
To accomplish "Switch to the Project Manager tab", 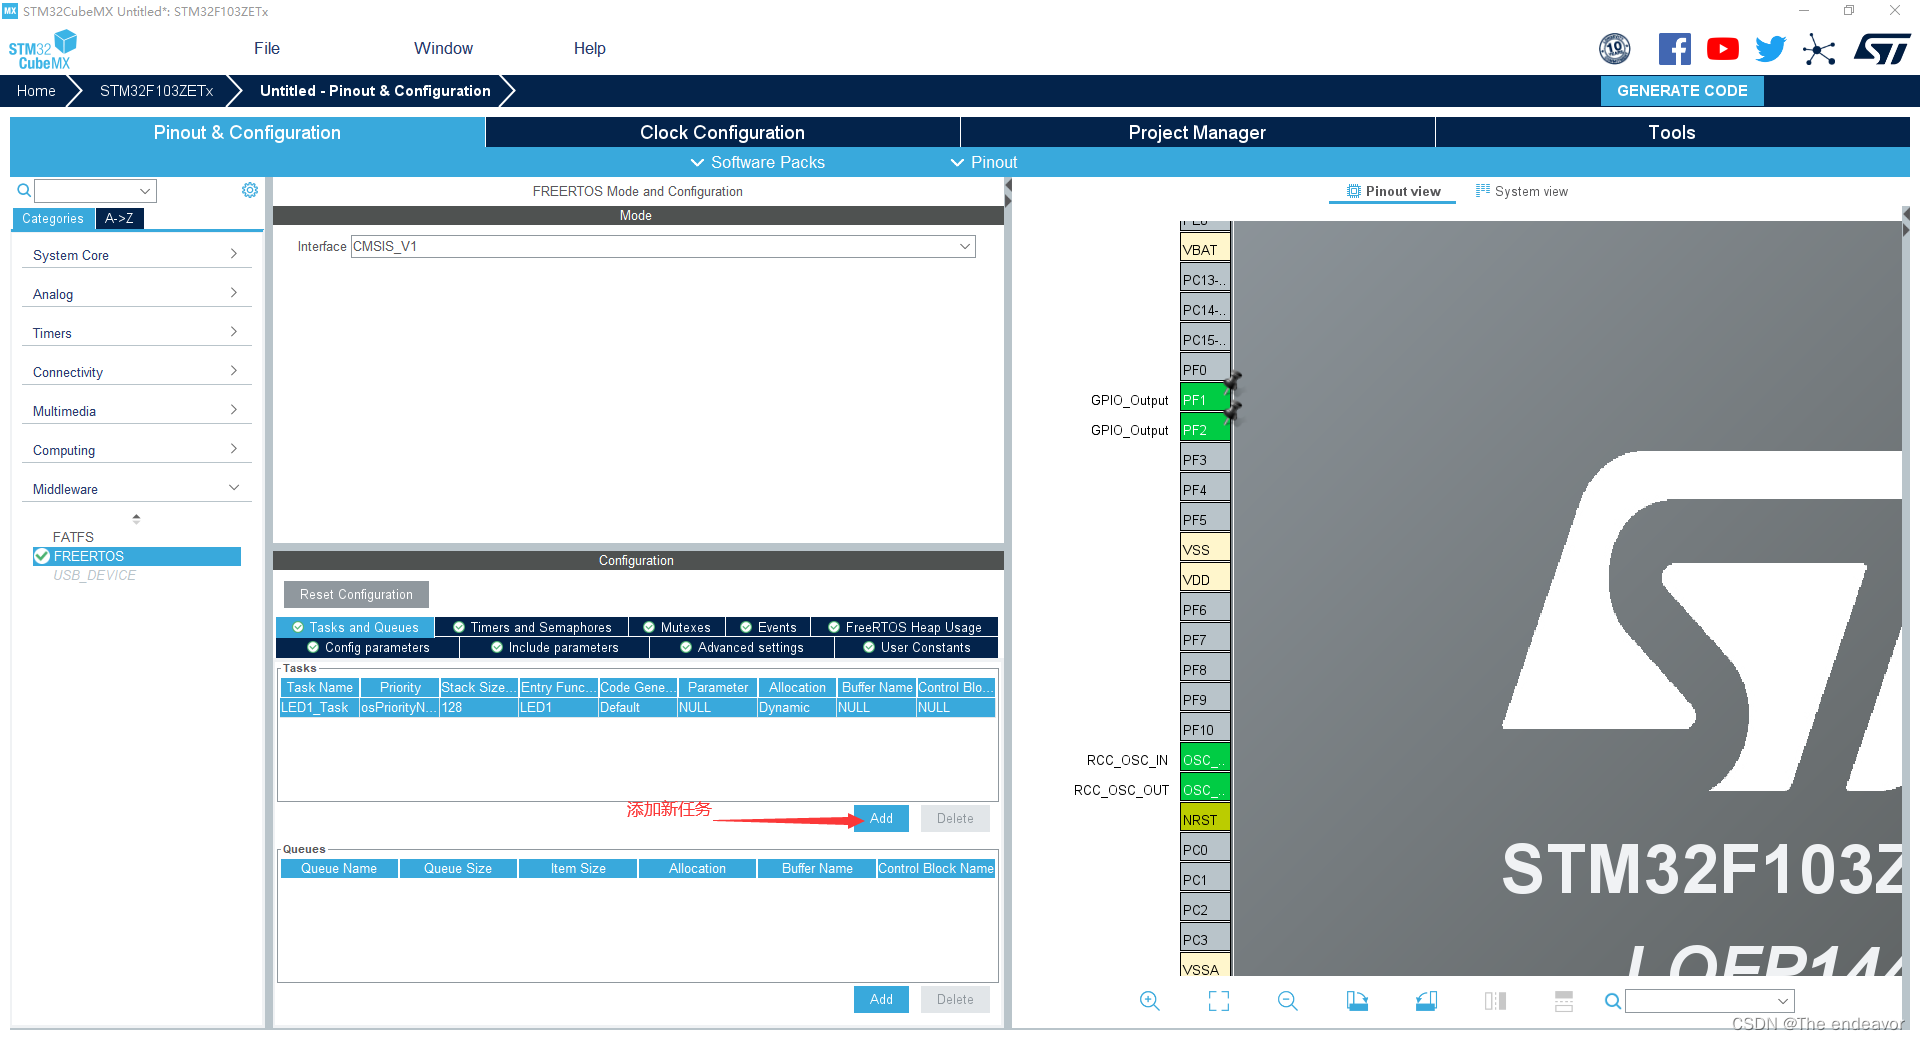I will 1197,132.
